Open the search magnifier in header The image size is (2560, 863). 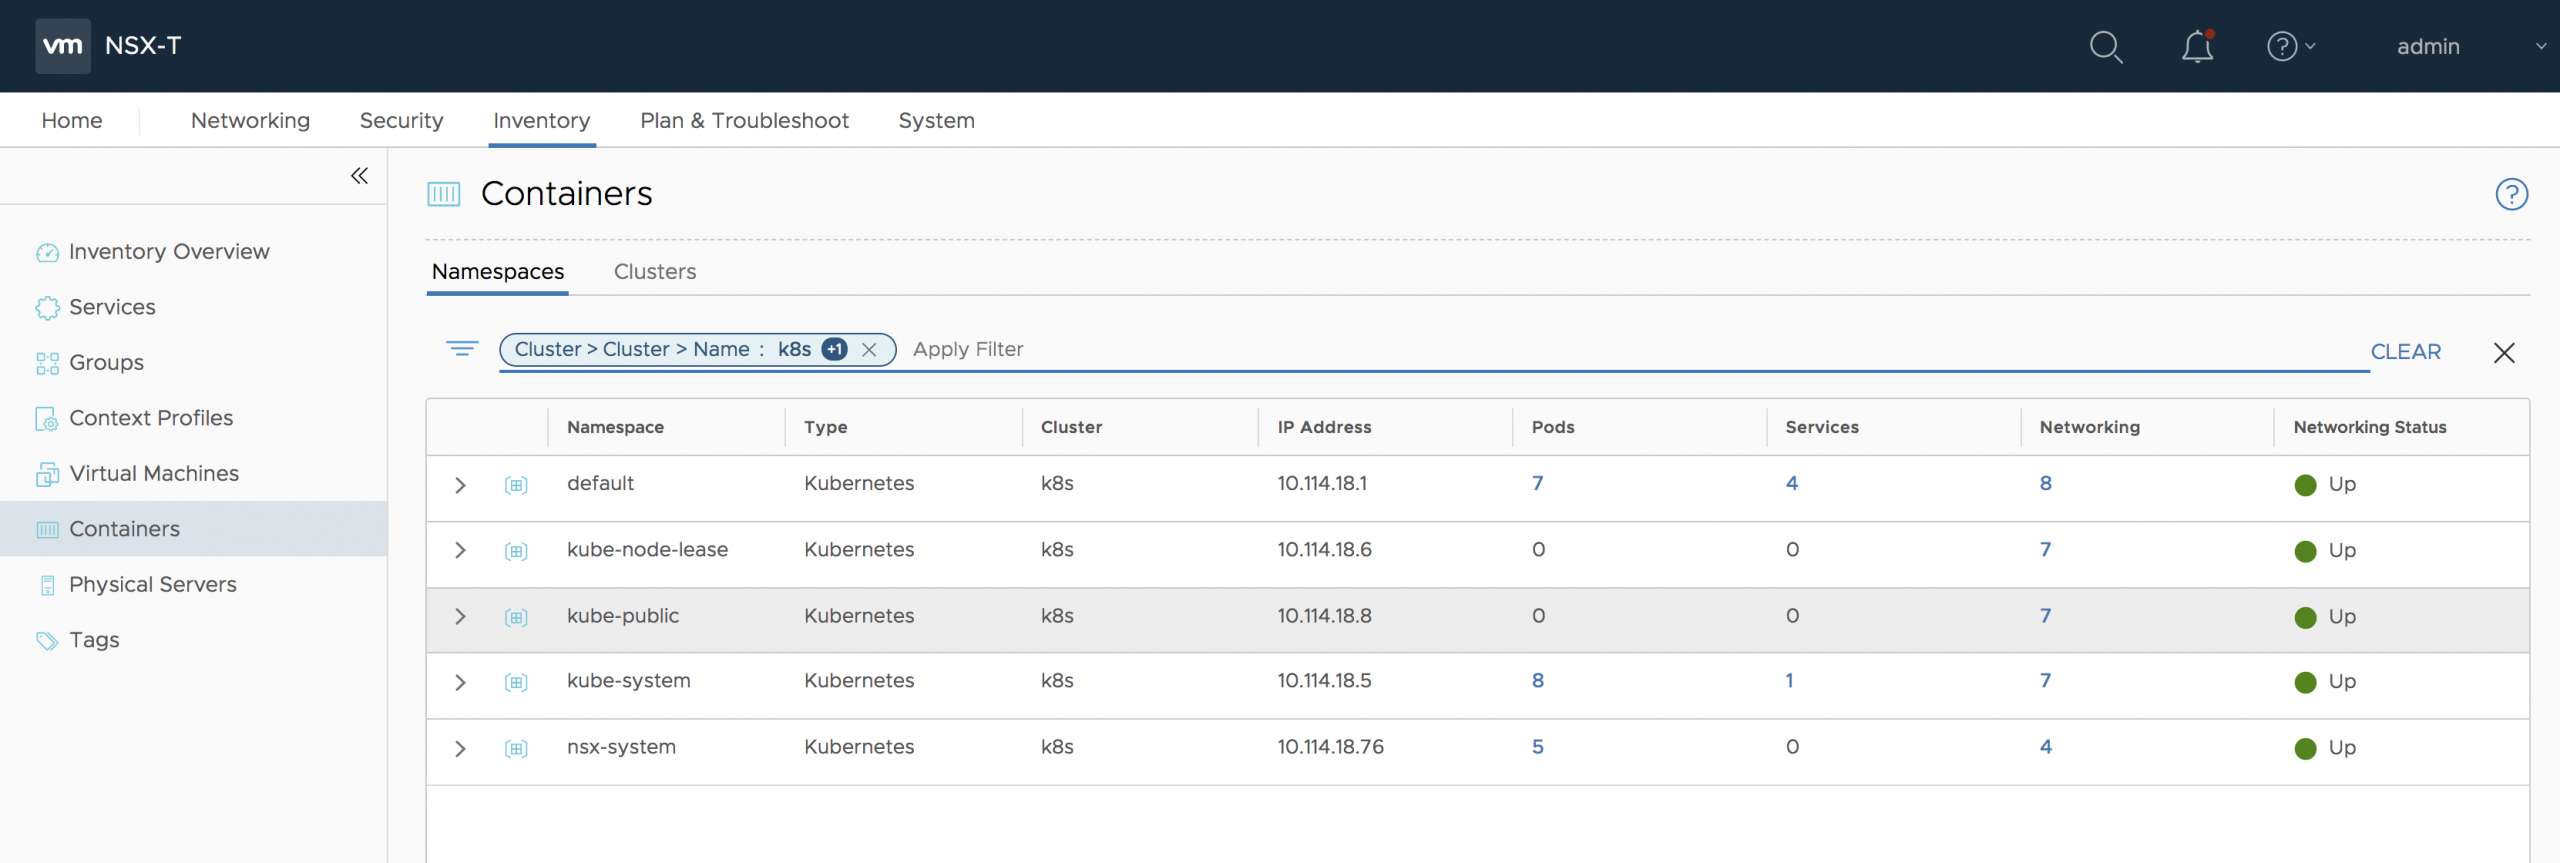tap(2105, 47)
